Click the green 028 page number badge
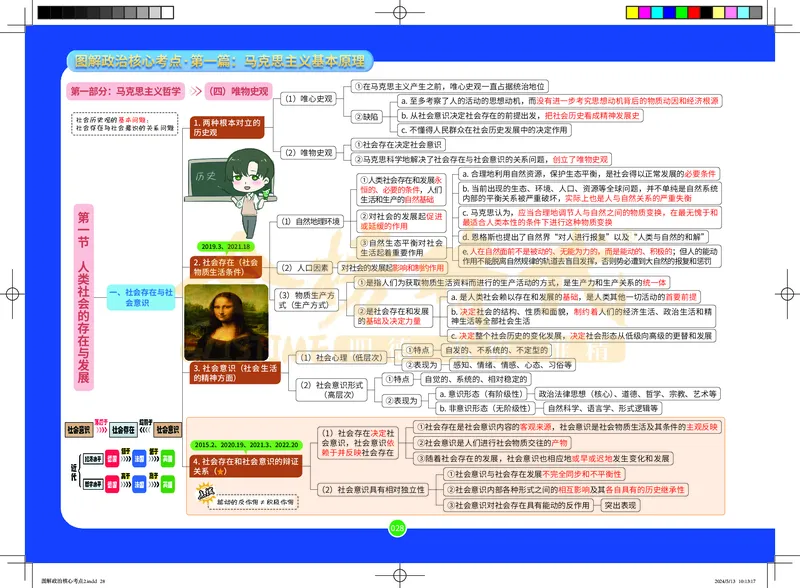This screenshot has height=588, width=800. pos(398,526)
